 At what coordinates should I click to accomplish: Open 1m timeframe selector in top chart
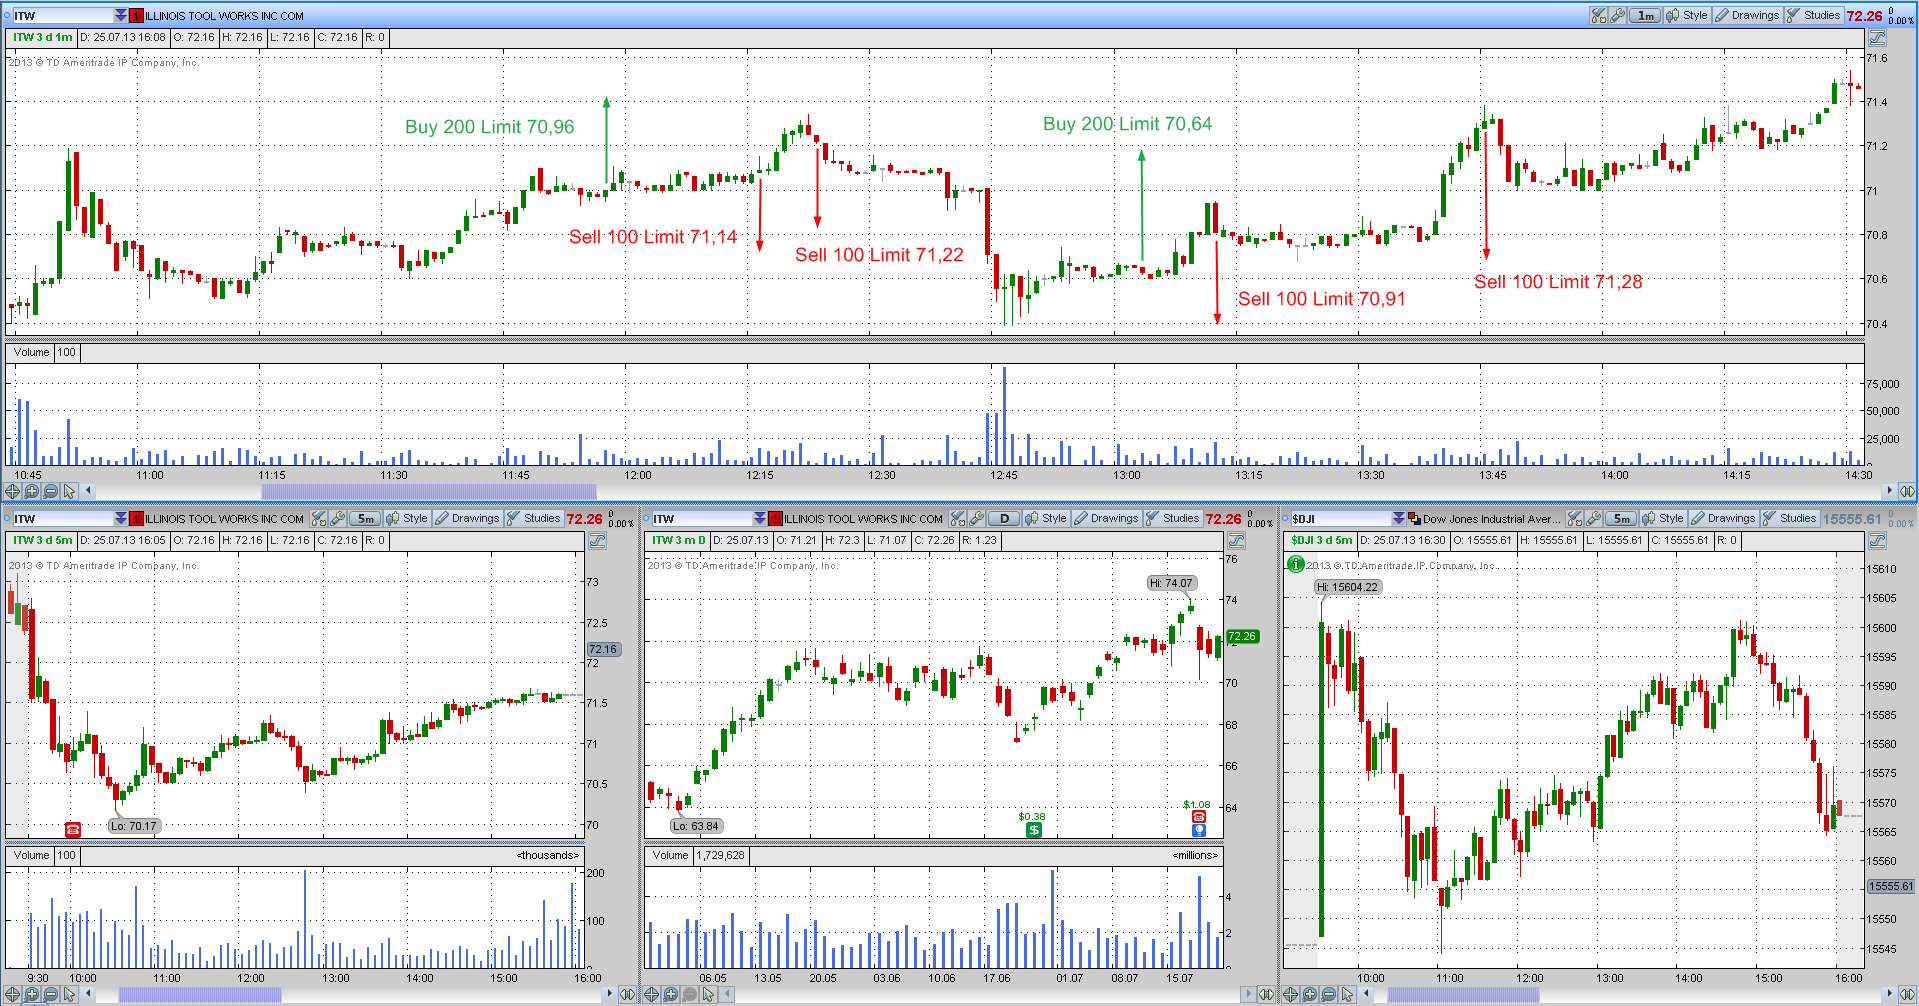(1645, 15)
